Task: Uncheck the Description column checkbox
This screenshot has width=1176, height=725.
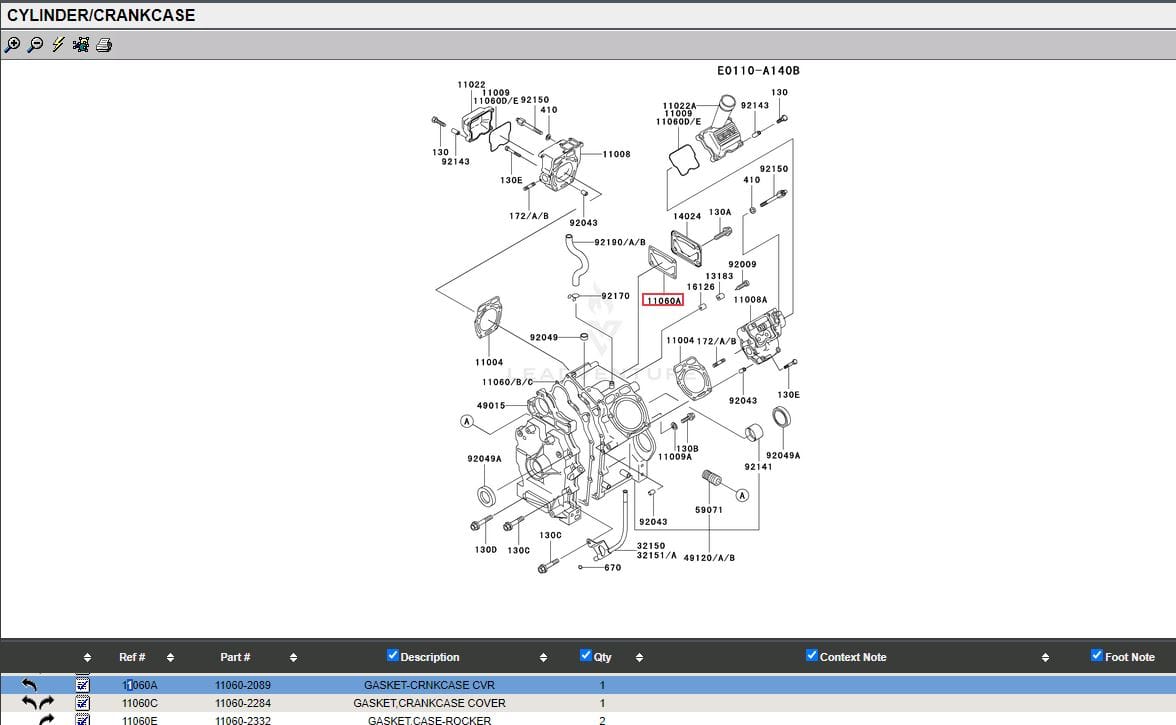Action: (x=393, y=656)
